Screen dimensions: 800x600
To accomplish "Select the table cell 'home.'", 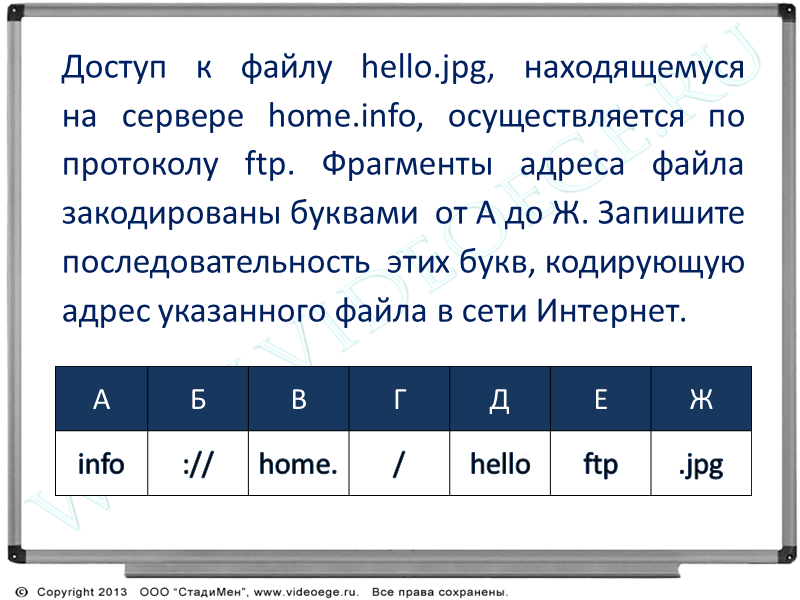I will (x=298, y=463).
